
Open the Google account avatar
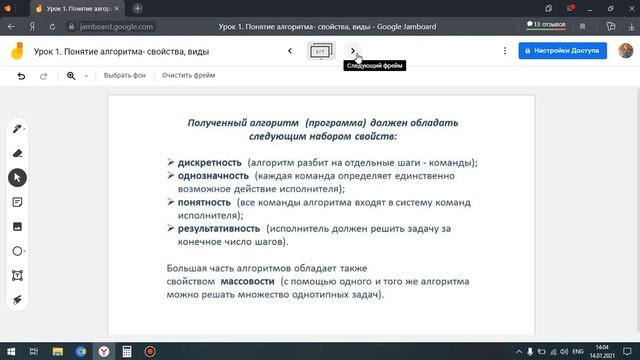pyautogui.click(x=625, y=51)
